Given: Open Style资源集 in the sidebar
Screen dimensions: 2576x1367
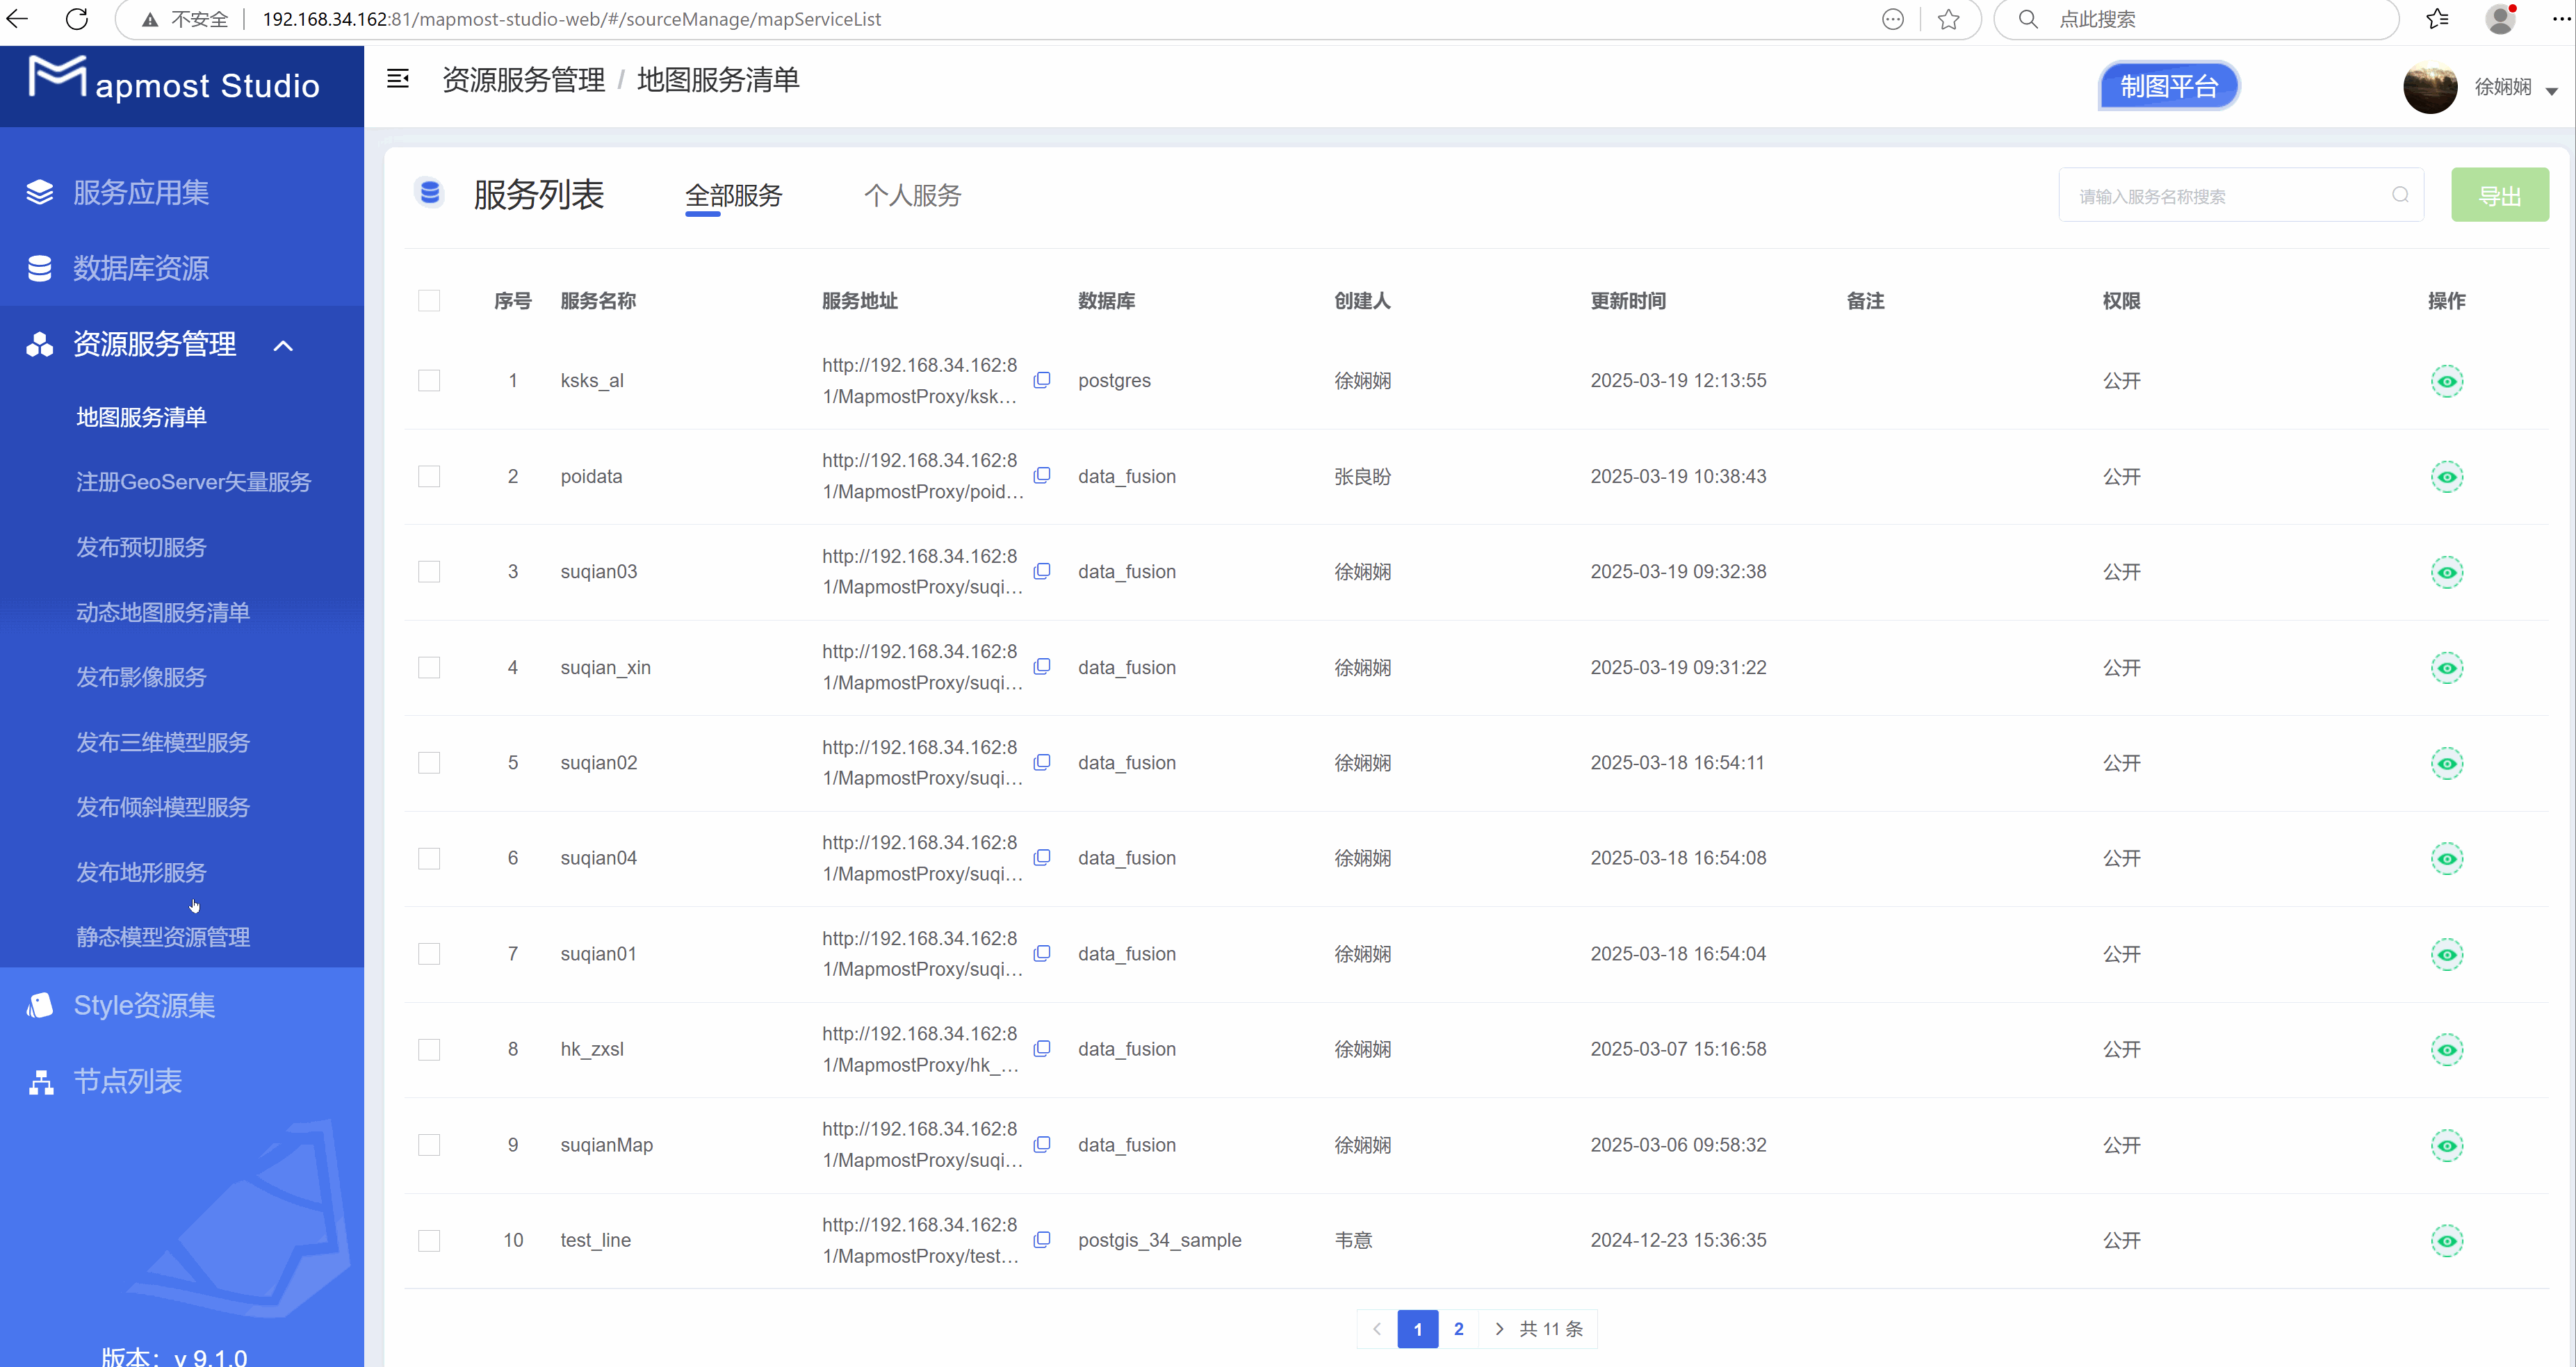Looking at the screenshot, I should [144, 1005].
